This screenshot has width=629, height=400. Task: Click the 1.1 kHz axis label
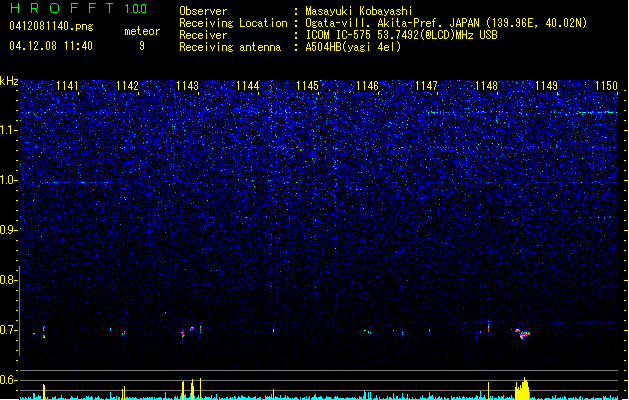[x=8, y=130]
